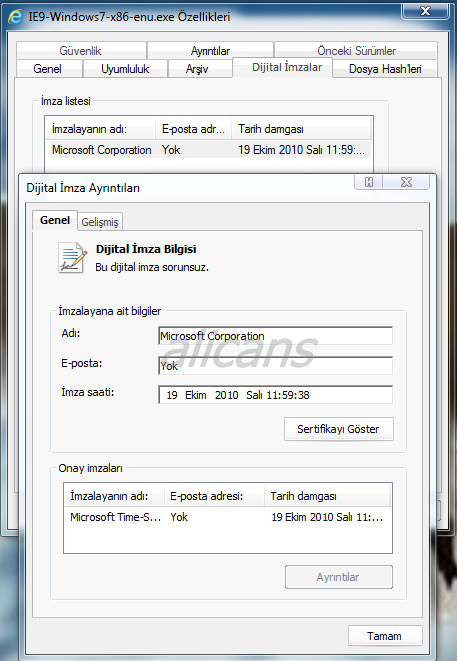This screenshot has width=457, height=661.
Task: Click the Sertifikayı Göster button
Action: pos(339,429)
